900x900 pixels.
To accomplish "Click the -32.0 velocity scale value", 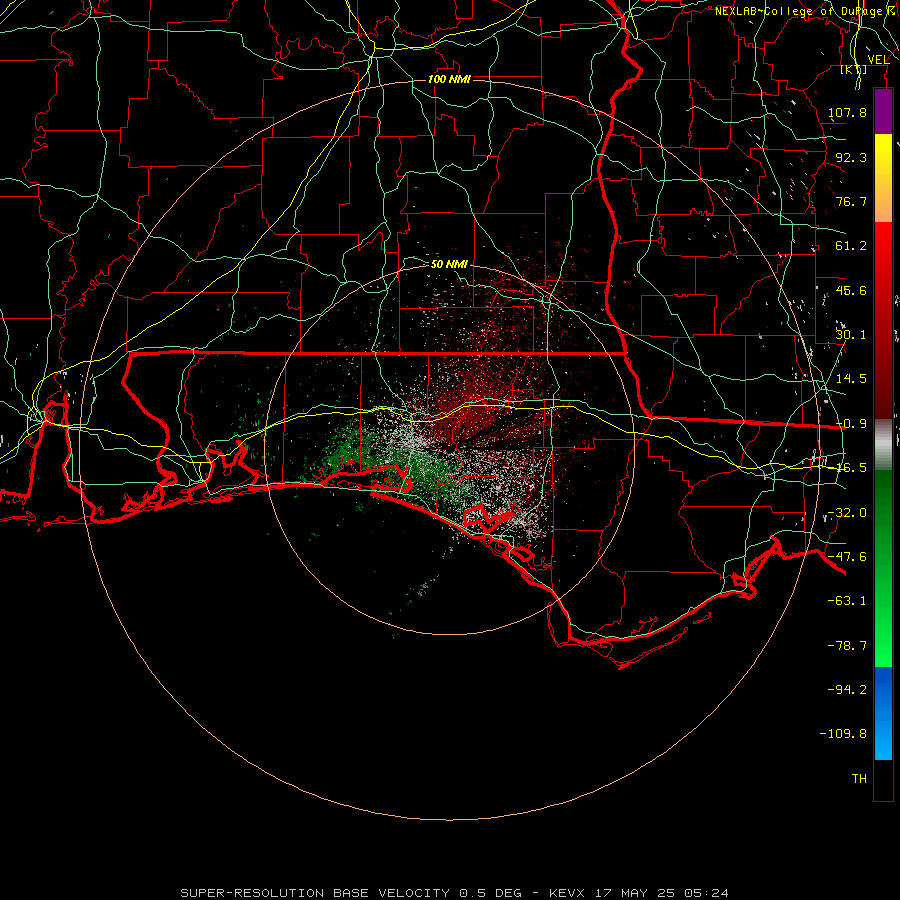I will 847,513.
